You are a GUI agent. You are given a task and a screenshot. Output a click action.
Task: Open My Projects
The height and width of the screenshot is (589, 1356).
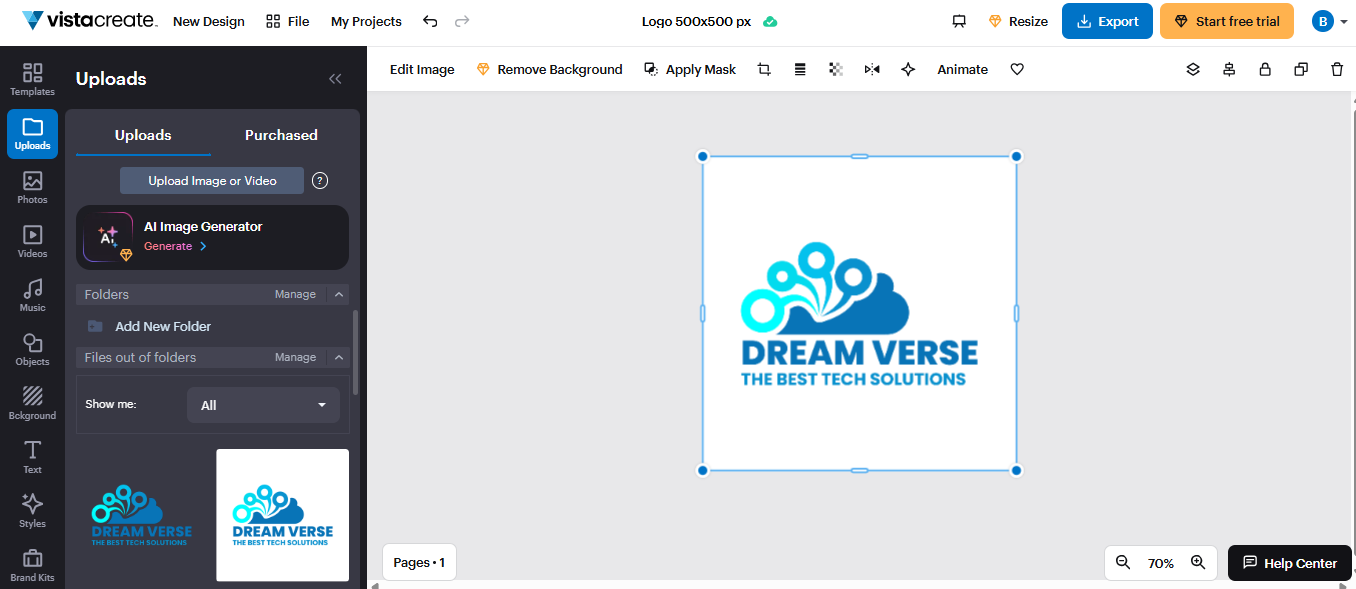pos(366,21)
